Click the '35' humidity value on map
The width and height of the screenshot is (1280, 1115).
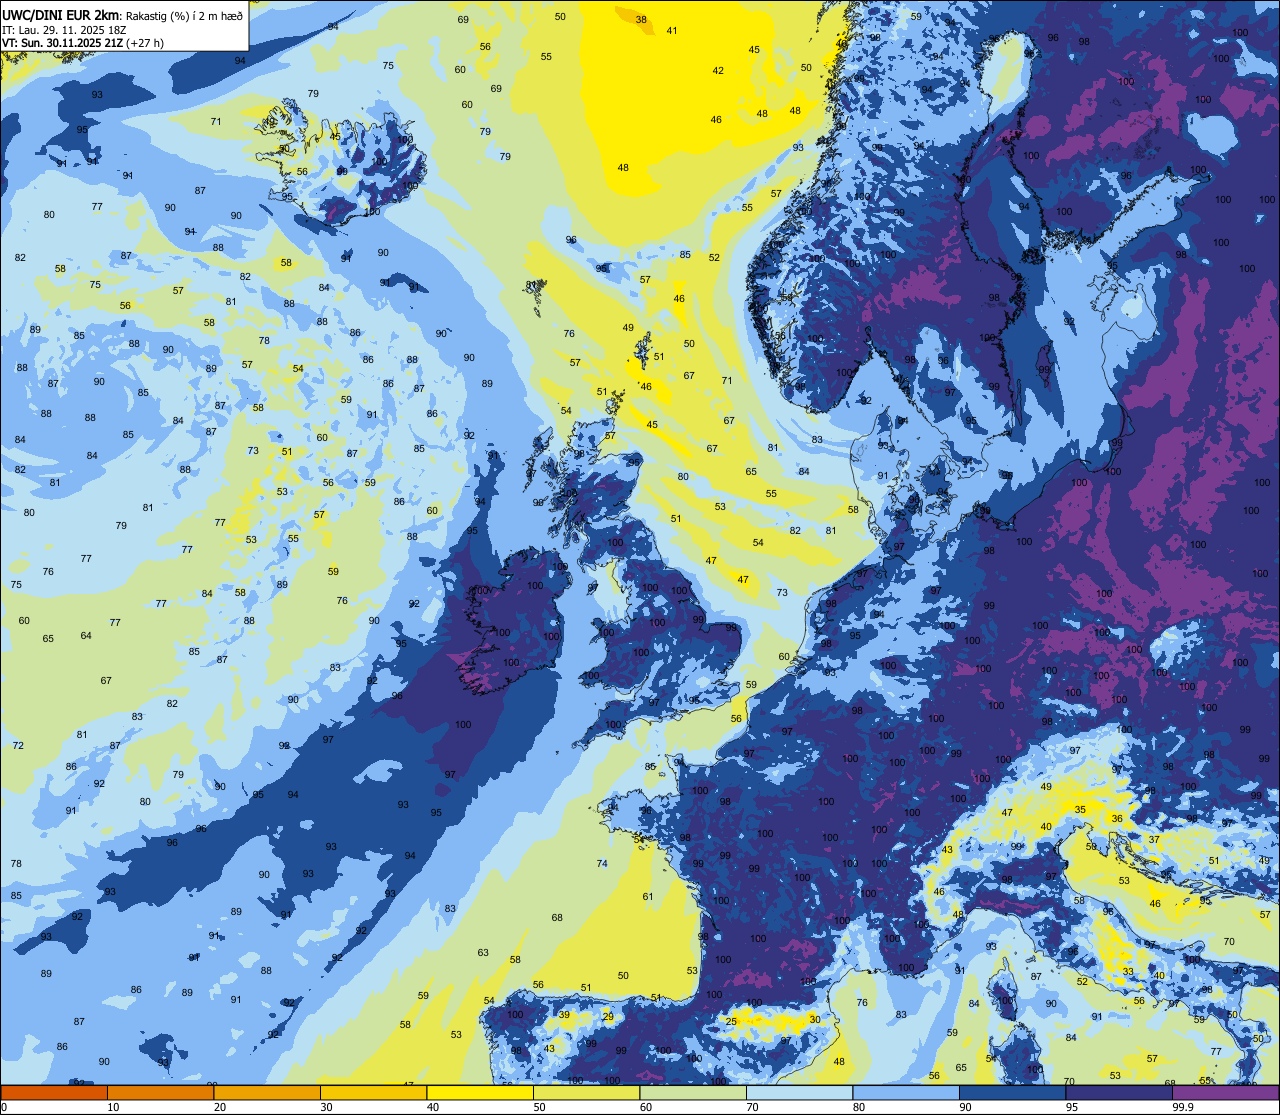coord(1080,809)
